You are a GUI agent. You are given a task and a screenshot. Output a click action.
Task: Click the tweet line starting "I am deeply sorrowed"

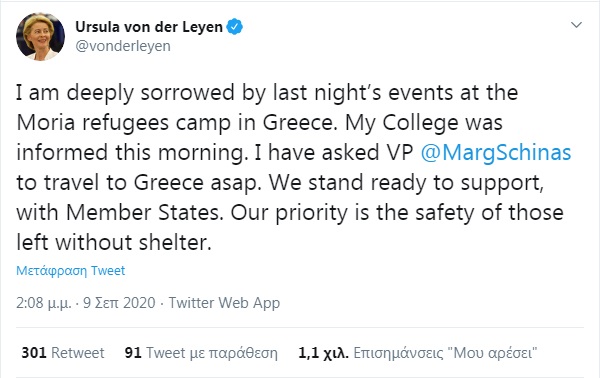267,93
